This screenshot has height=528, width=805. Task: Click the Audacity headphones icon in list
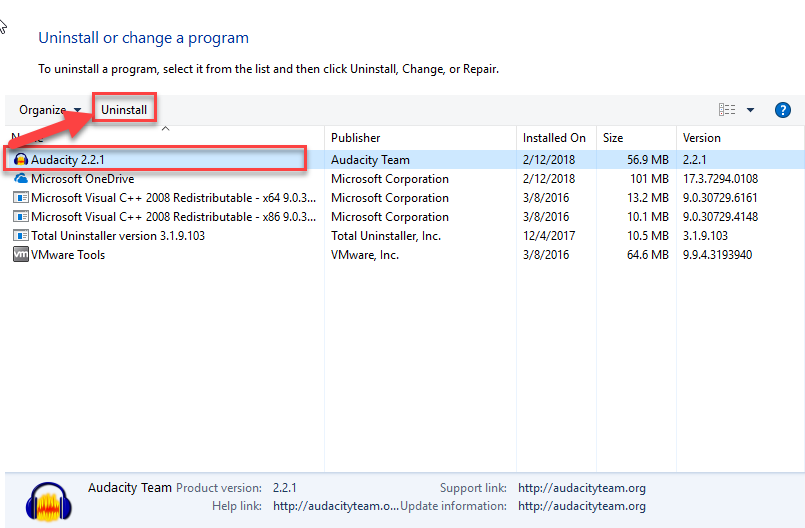click(21, 160)
